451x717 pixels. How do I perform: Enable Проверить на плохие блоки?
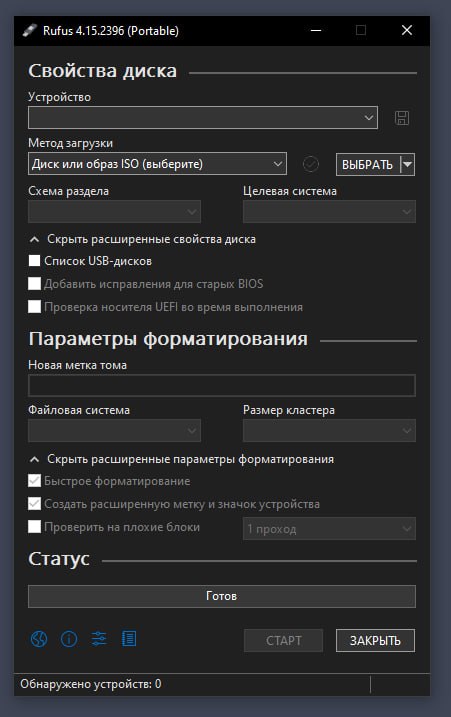click(34, 526)
